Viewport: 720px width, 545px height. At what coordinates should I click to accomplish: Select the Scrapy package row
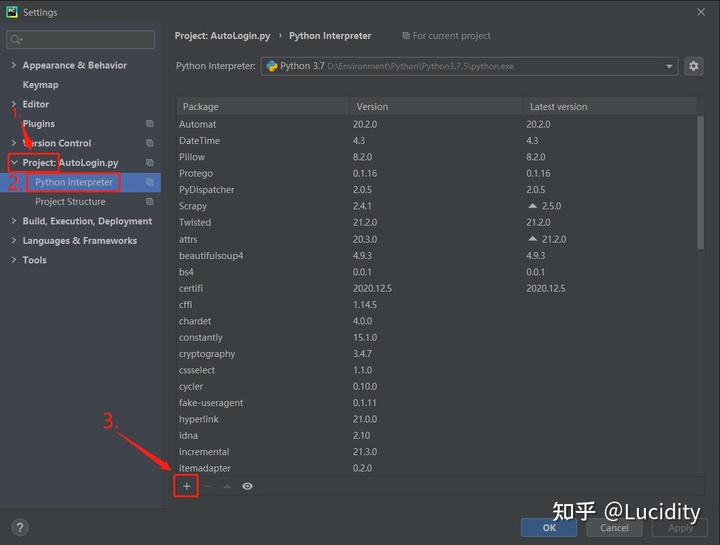437,206
